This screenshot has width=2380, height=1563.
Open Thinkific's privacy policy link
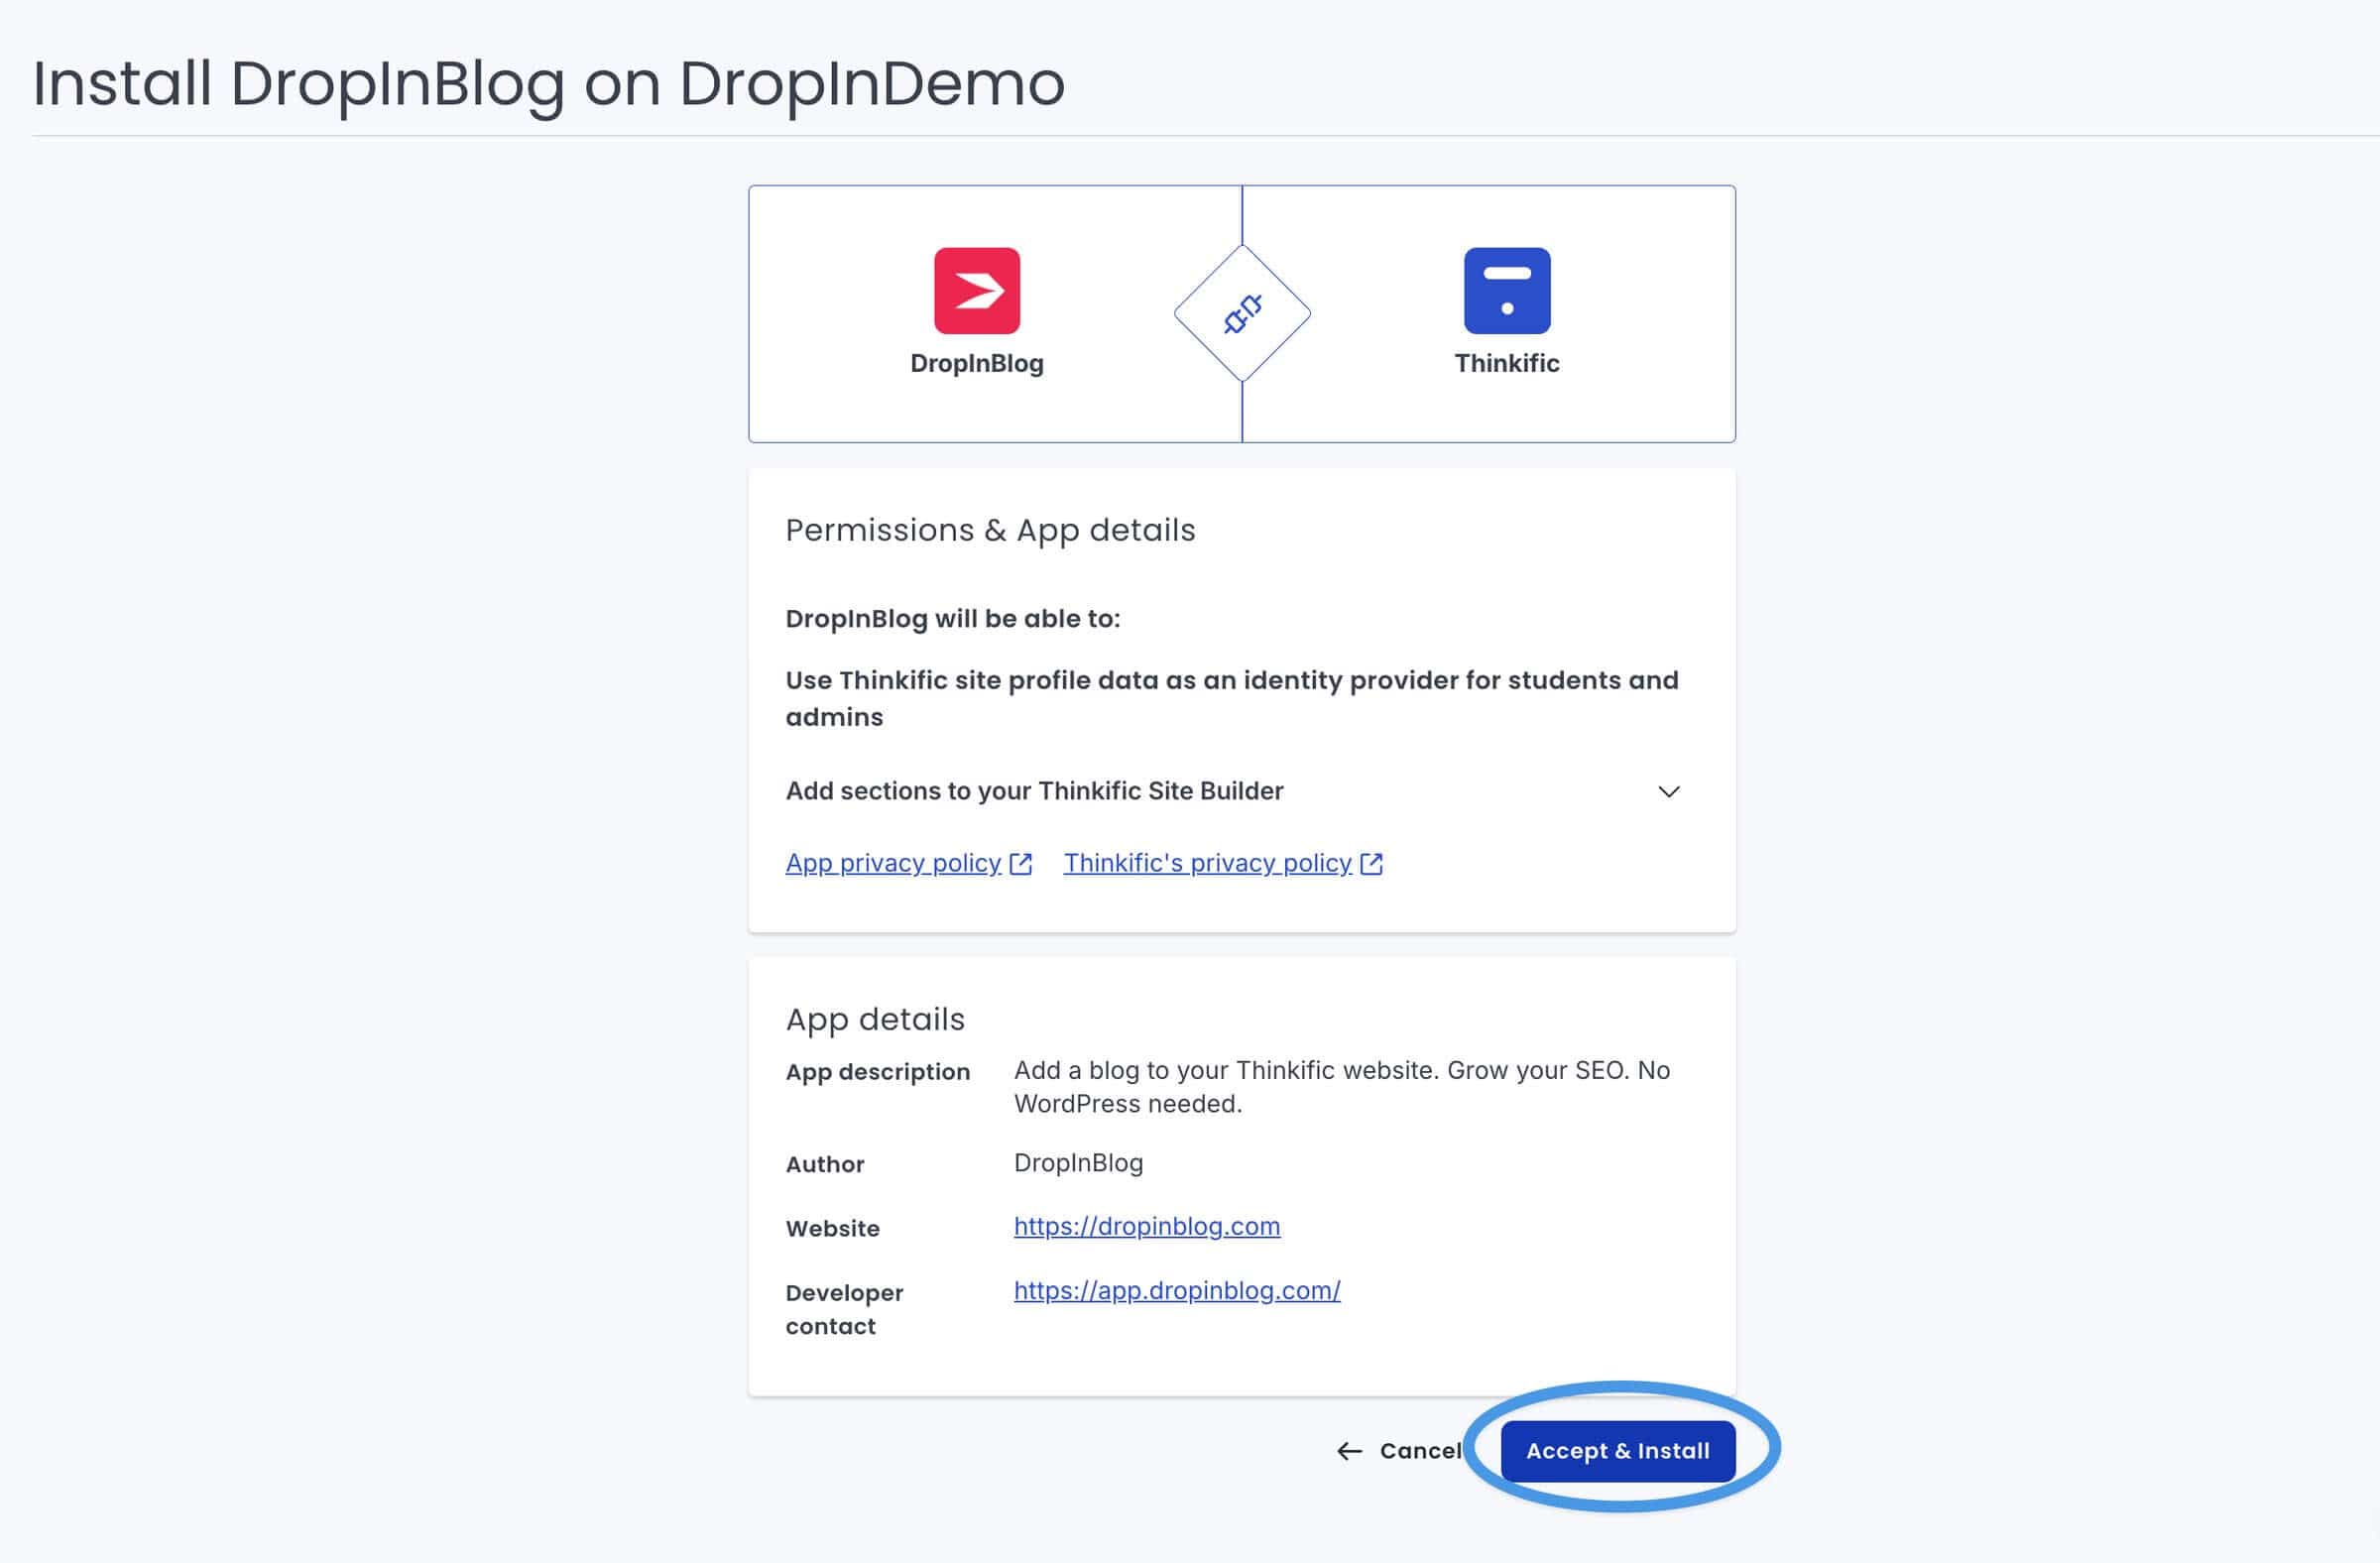pos(1207,863)
